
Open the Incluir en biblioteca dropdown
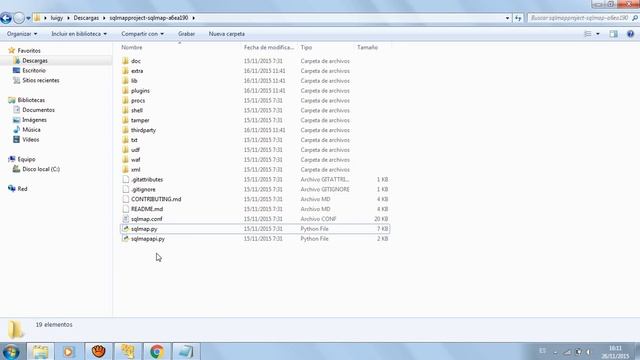(79, 34)
